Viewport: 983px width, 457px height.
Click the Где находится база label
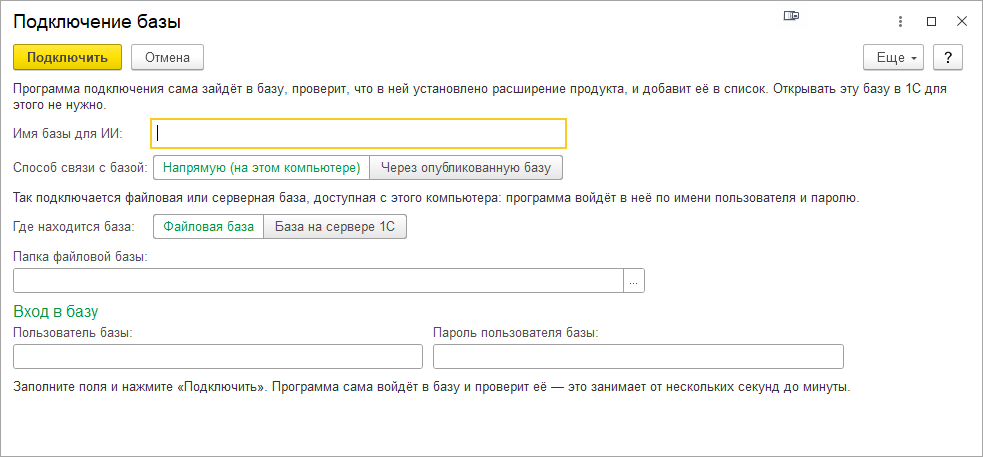(74, 227)
